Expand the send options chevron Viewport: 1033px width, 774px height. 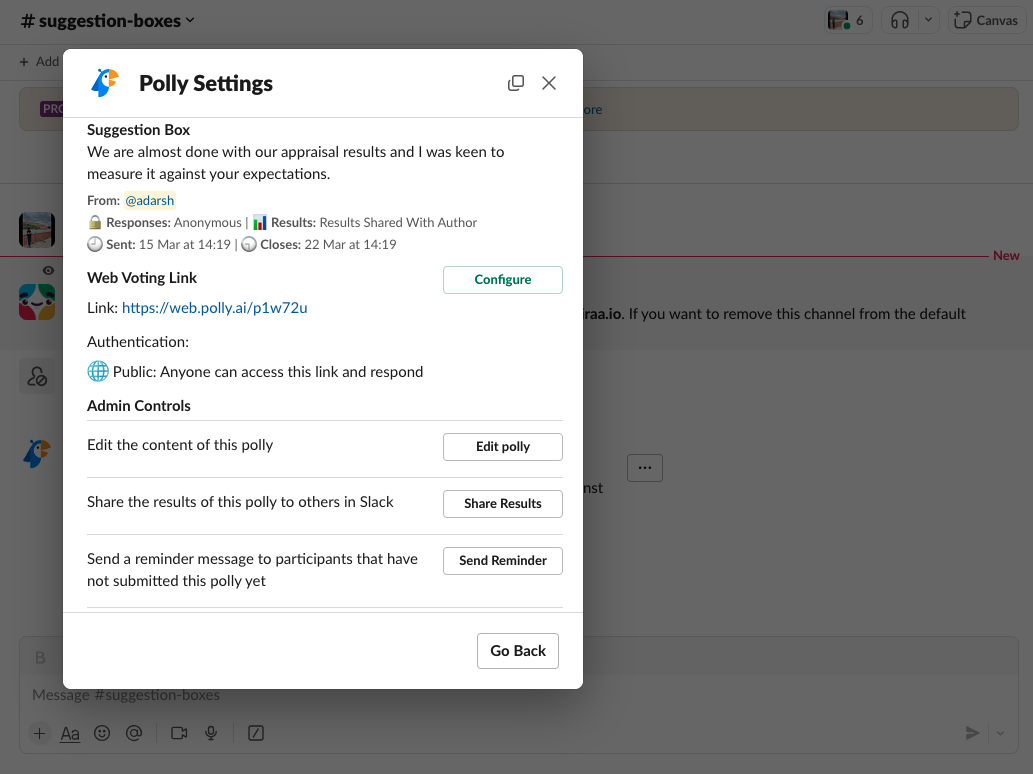point(1001,733)
